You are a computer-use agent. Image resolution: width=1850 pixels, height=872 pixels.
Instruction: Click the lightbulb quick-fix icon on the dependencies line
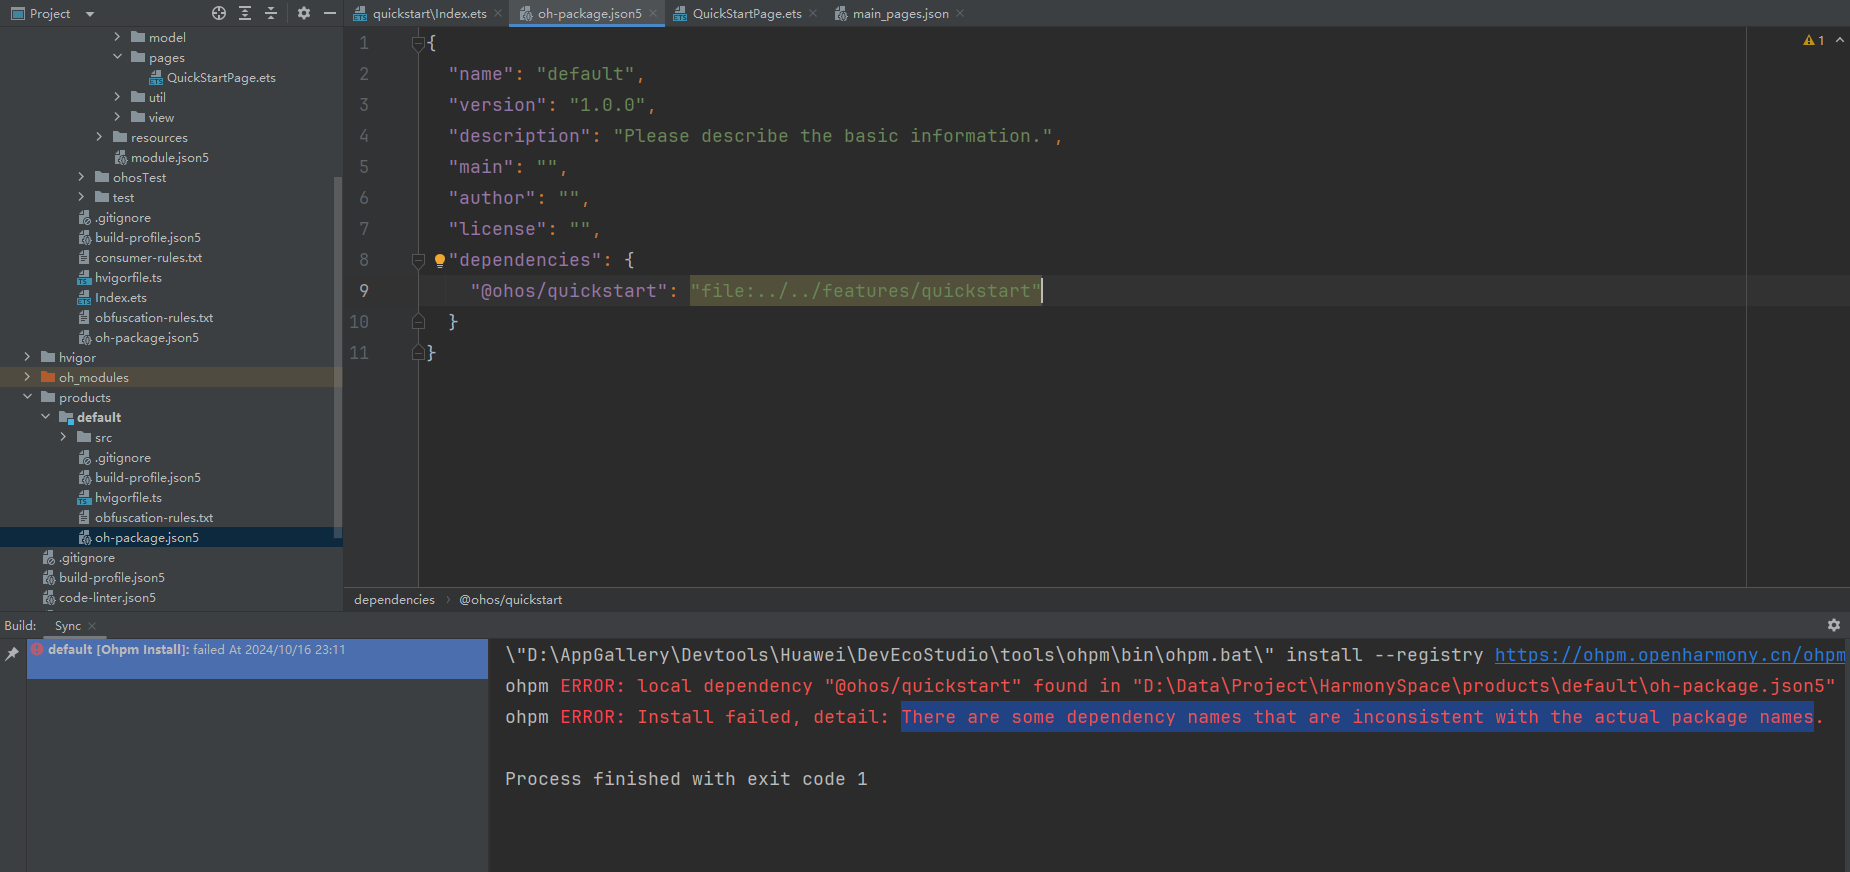pos(439,260)
